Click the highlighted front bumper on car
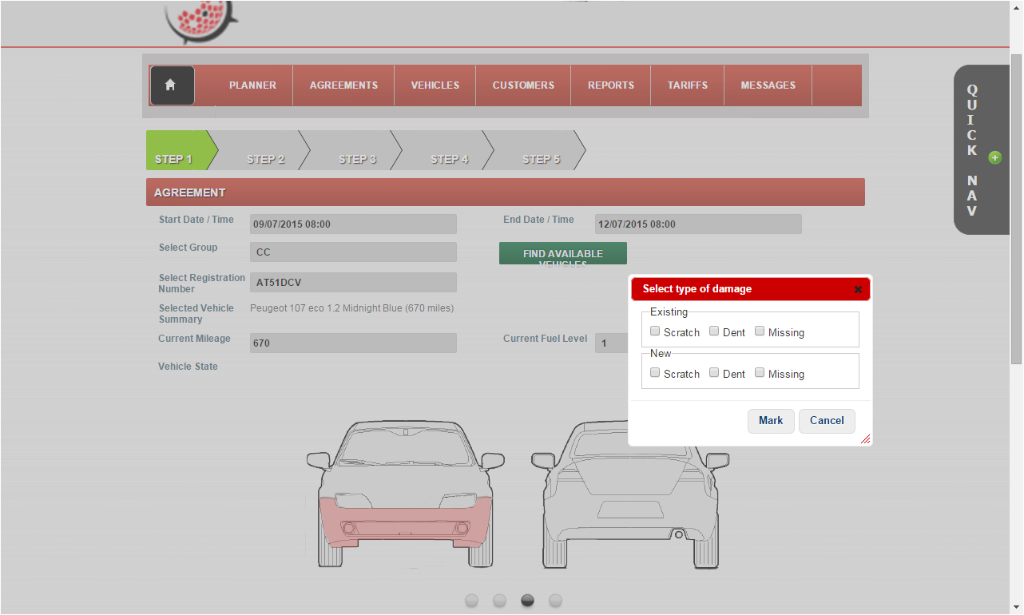The height and width of the screenshot is (615, 1024). pyautogui.click(x=404, y=520)
